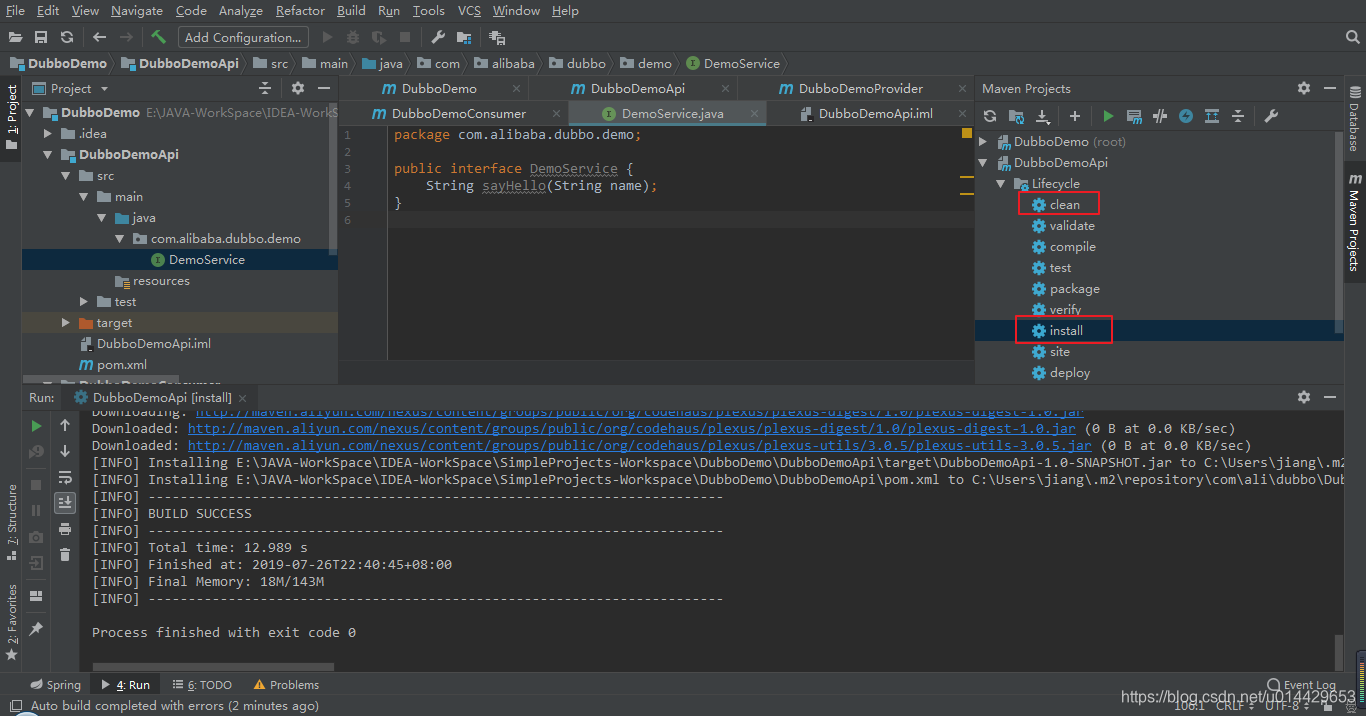
Task: Clear Run console with trash icon
Action: [65, 554]
